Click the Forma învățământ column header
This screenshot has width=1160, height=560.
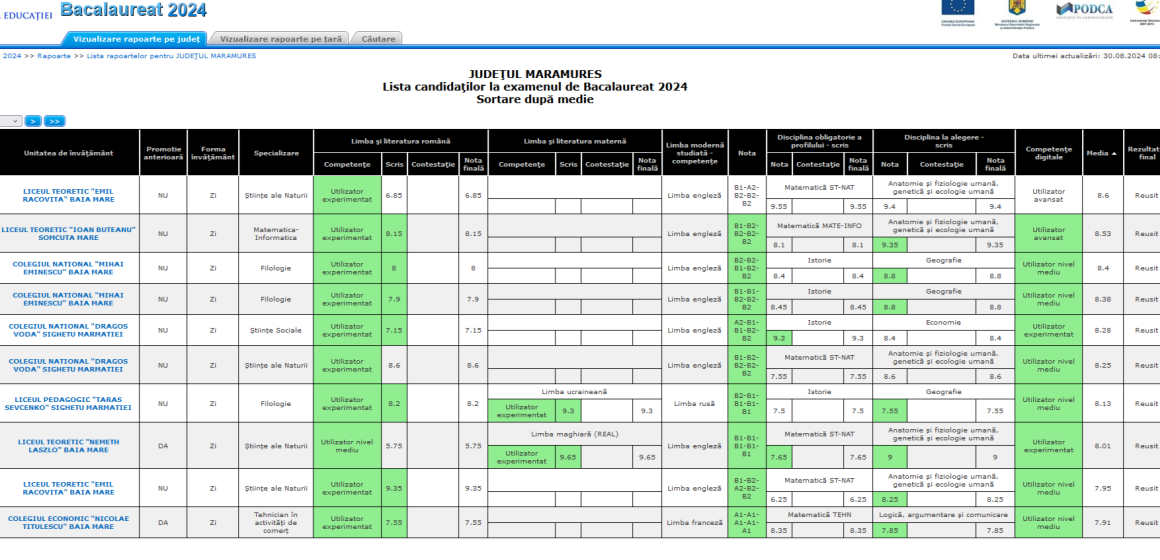pyautogui.click(x=213, y=153)
